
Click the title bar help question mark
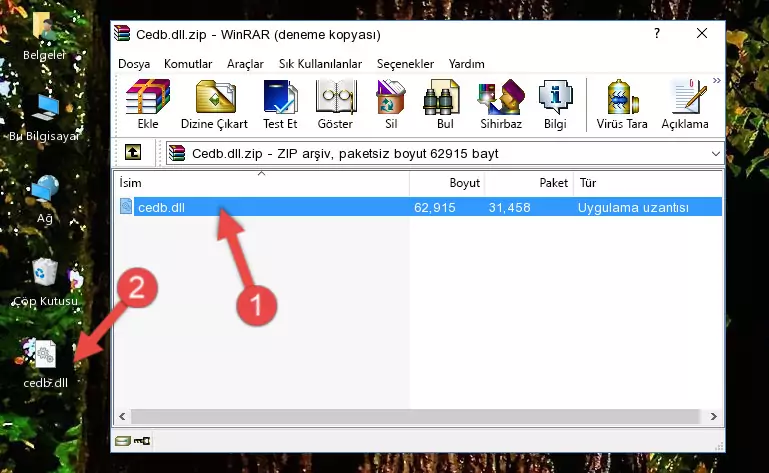tap(657, 33)
